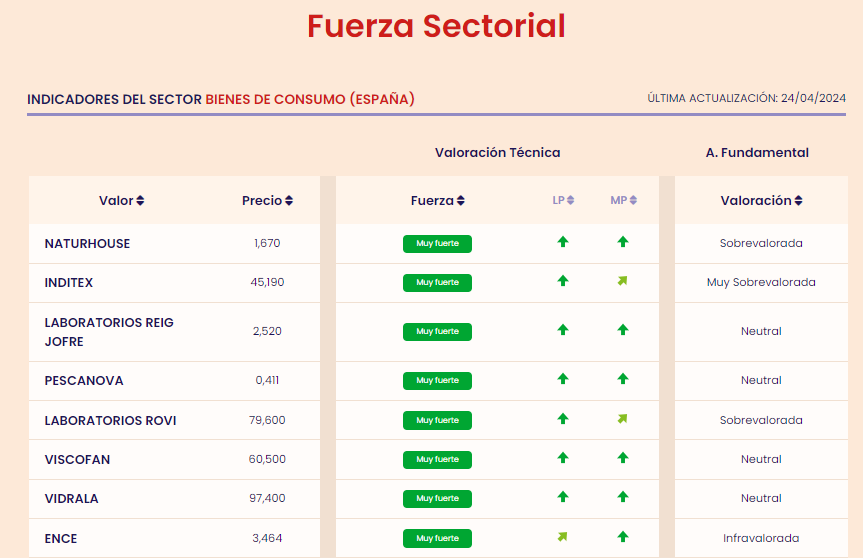Sort by MP column header
The height and width of the screenshot is (558, 863).
coord(623,200)
